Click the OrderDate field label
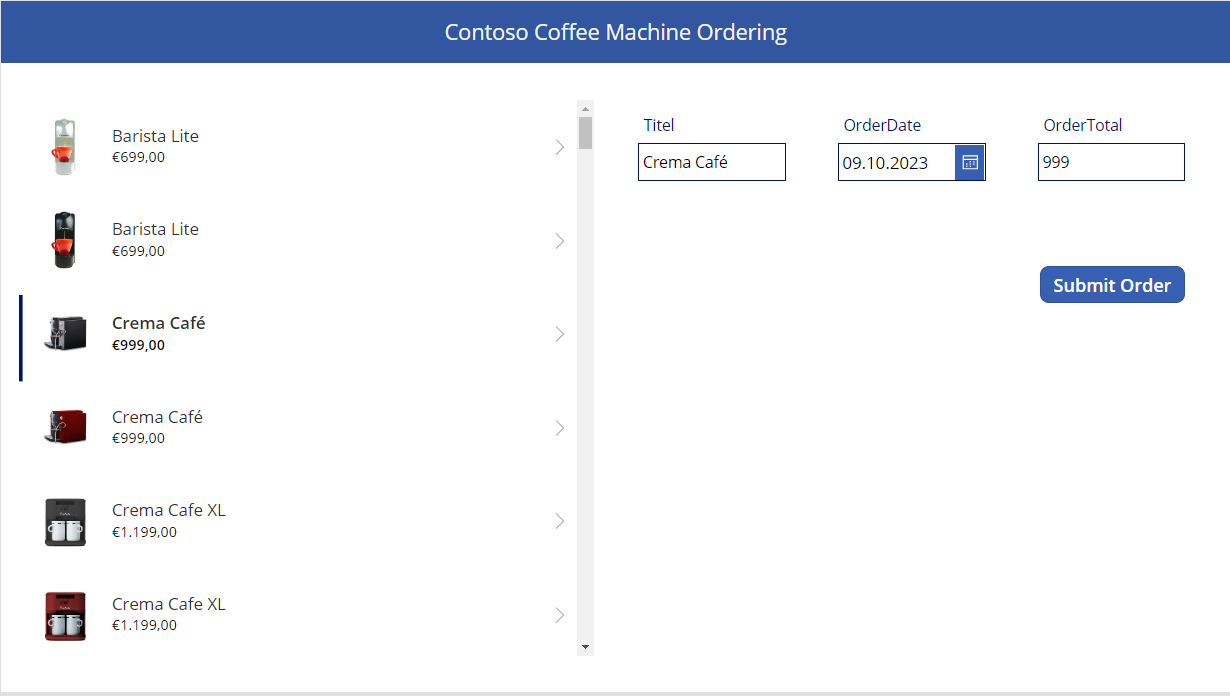The image size is (1230, 696). click(x=882, y=125)
